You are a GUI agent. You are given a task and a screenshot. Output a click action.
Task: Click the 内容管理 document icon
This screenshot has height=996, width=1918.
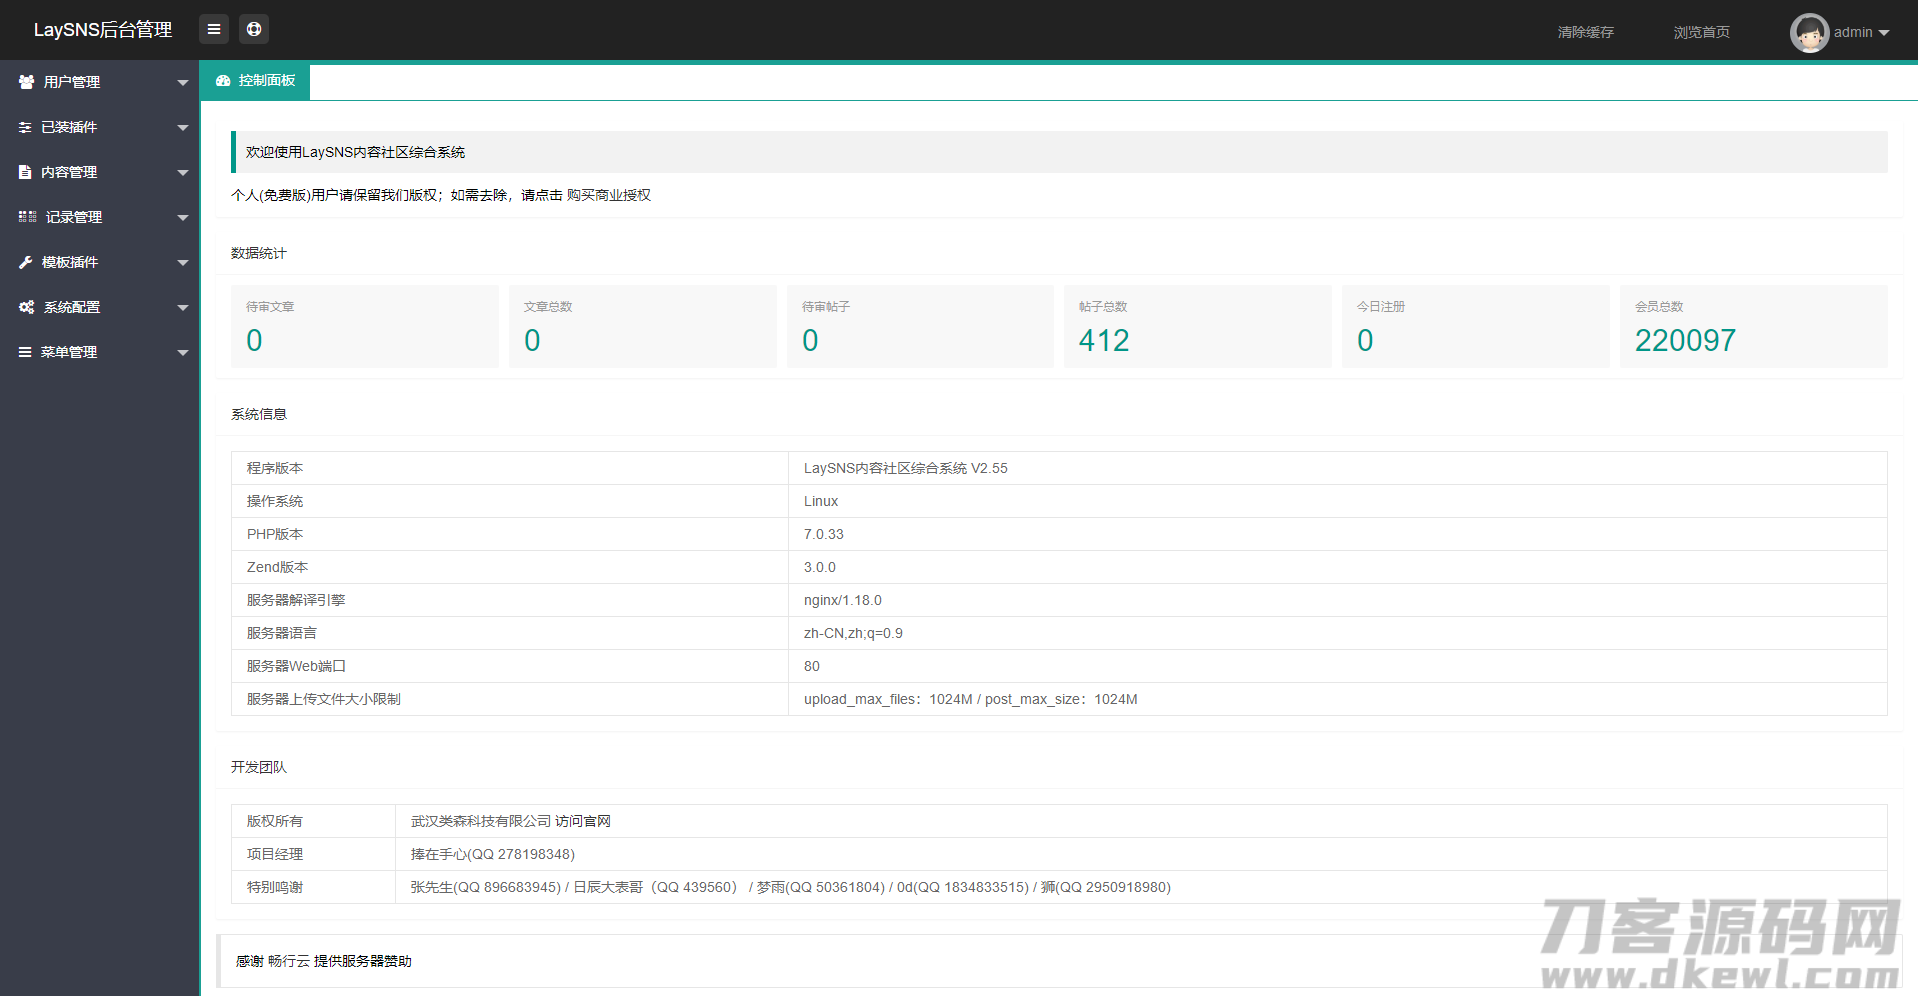25,172
